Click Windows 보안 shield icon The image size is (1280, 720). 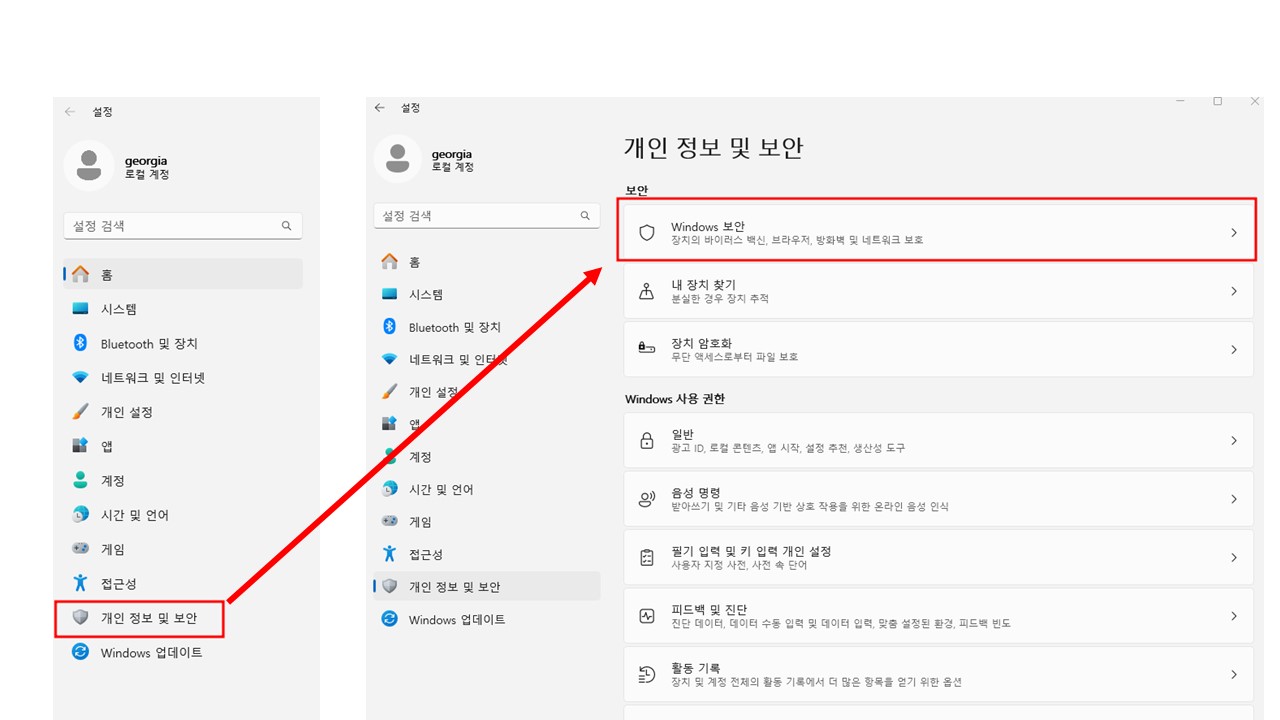647,232
